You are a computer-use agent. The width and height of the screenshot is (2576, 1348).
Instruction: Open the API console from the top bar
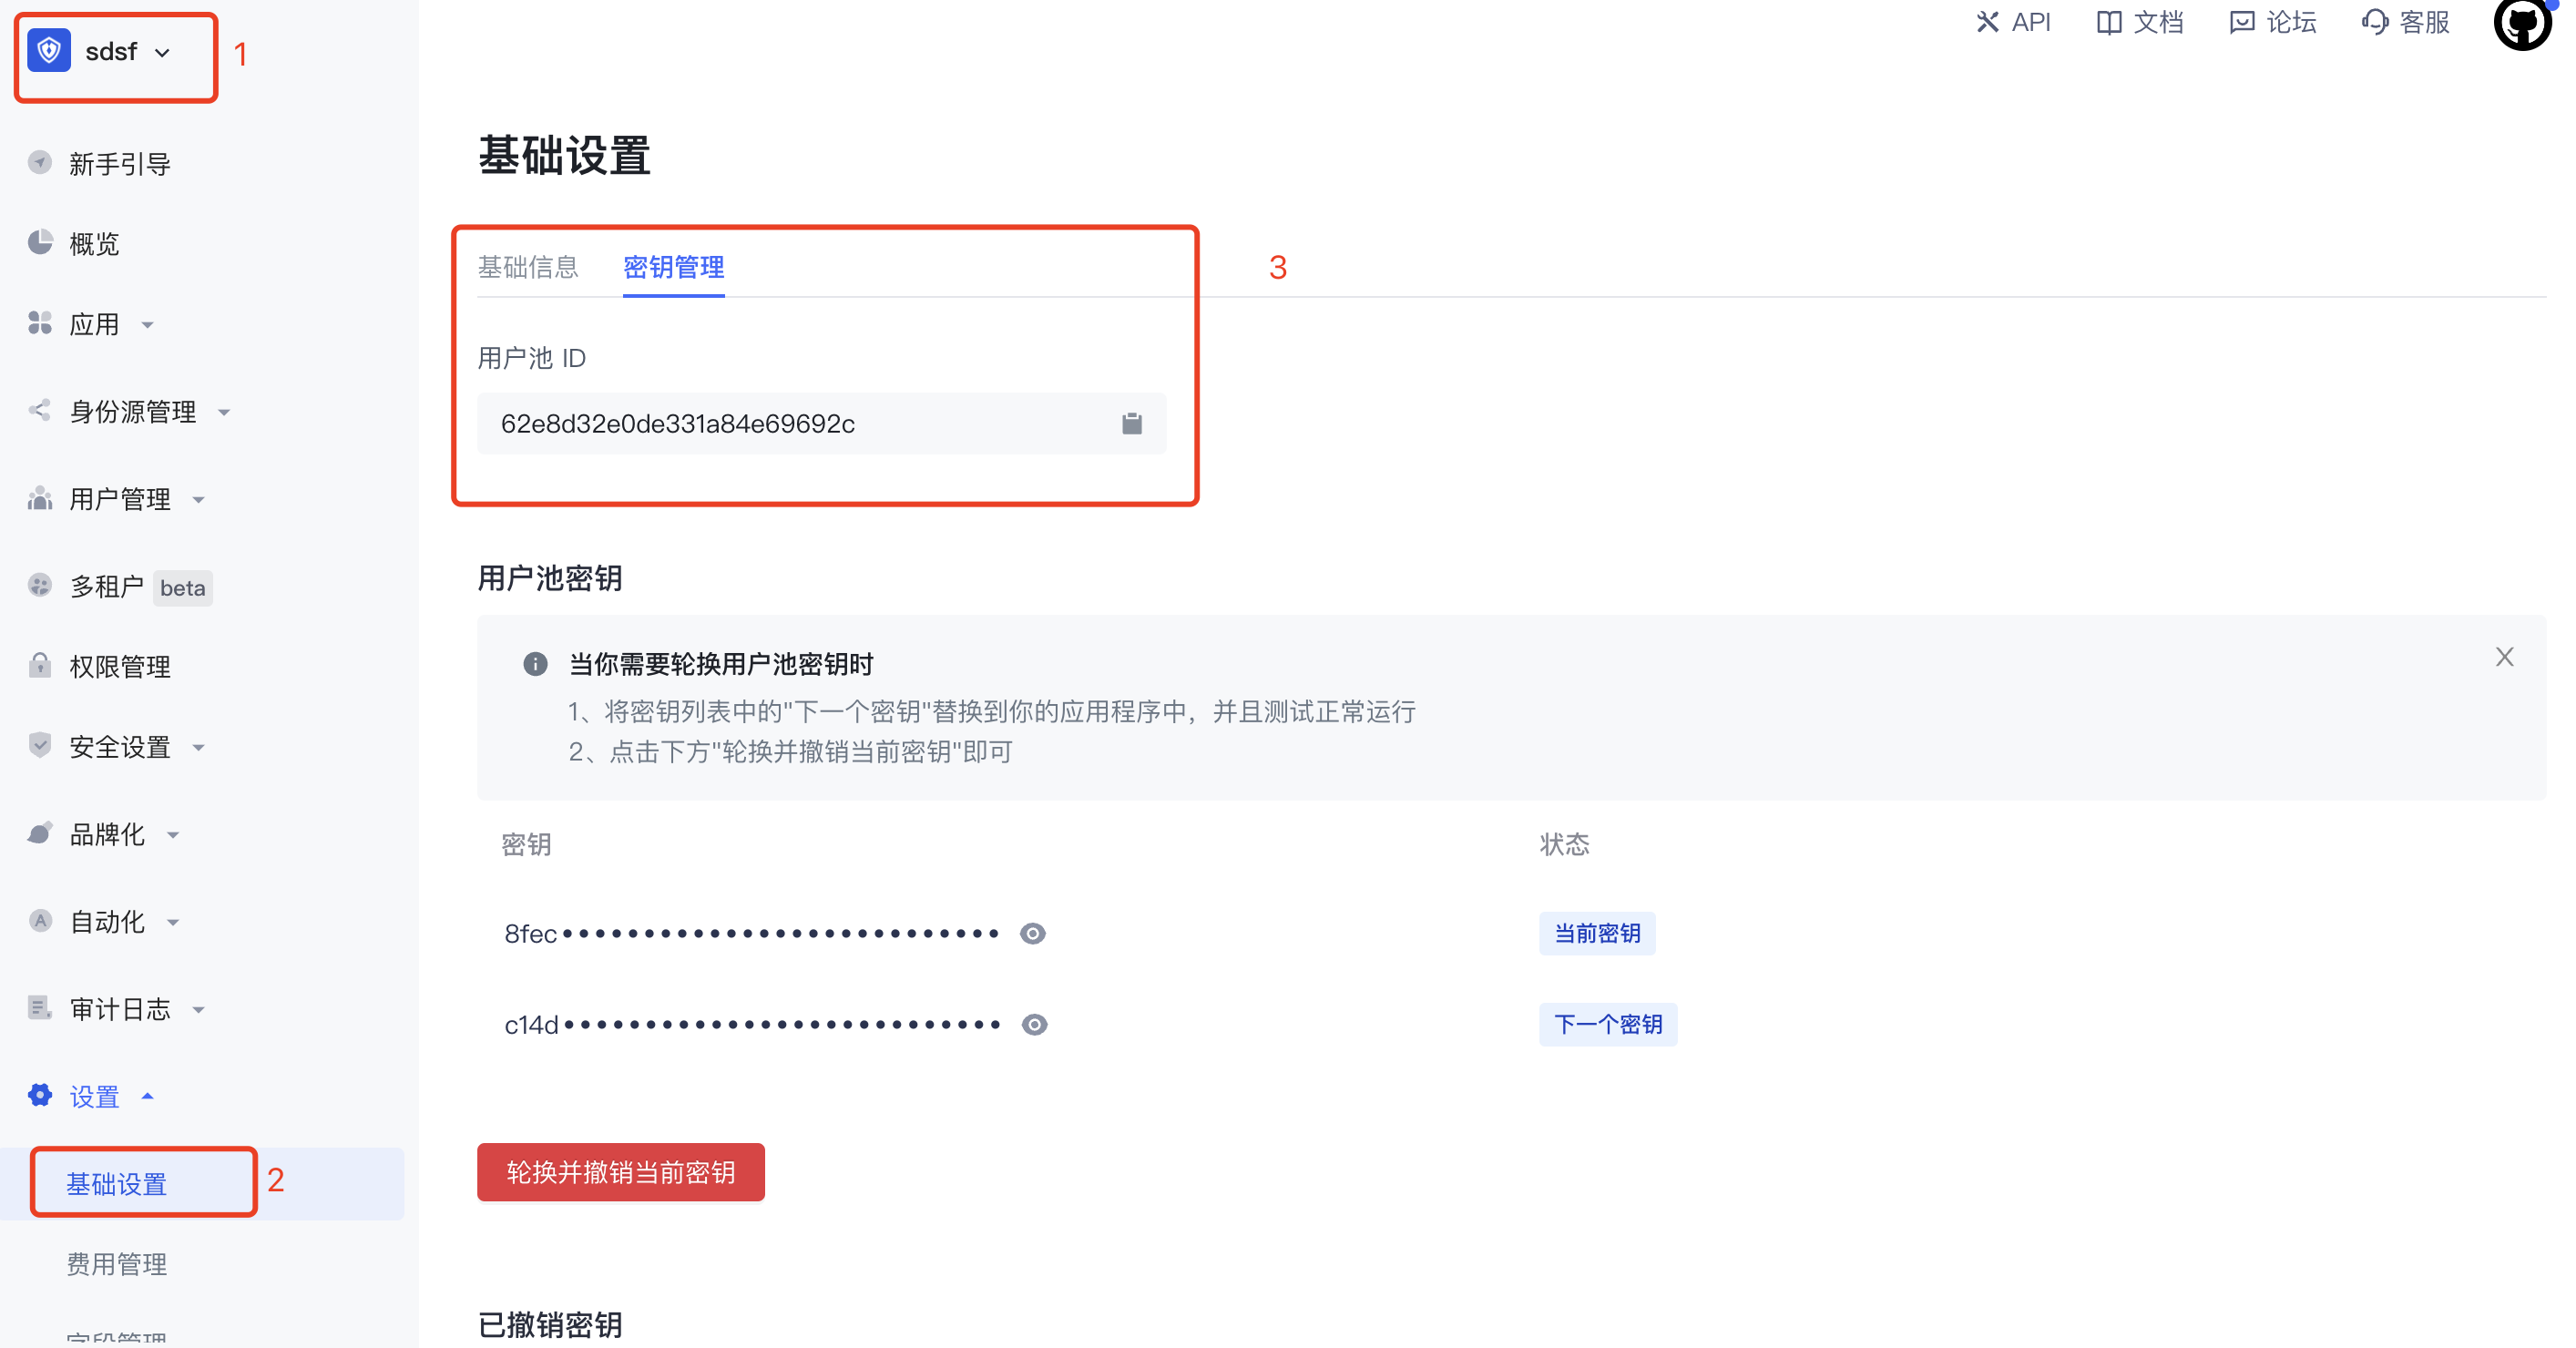pyautogui.click(x=2013, y=22)
